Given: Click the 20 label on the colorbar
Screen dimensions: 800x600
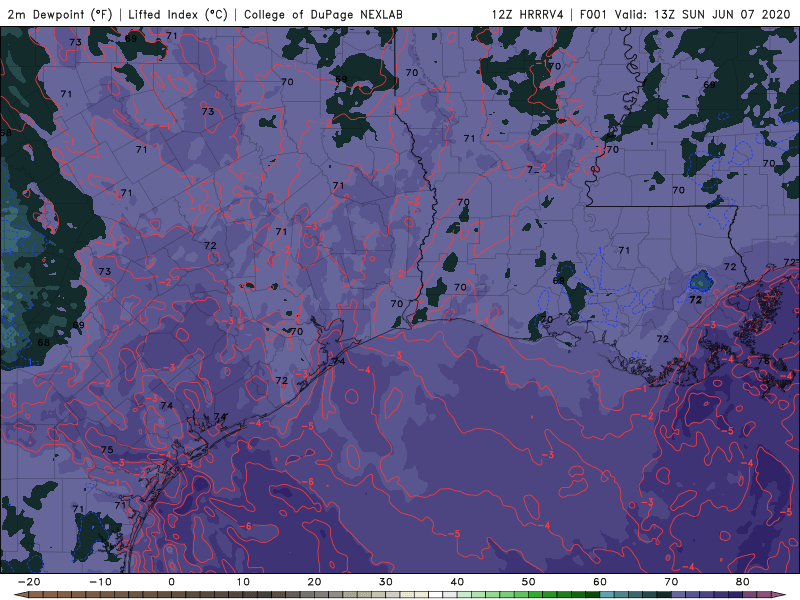Looking at the screenshot, I should [x=314, y=582].
